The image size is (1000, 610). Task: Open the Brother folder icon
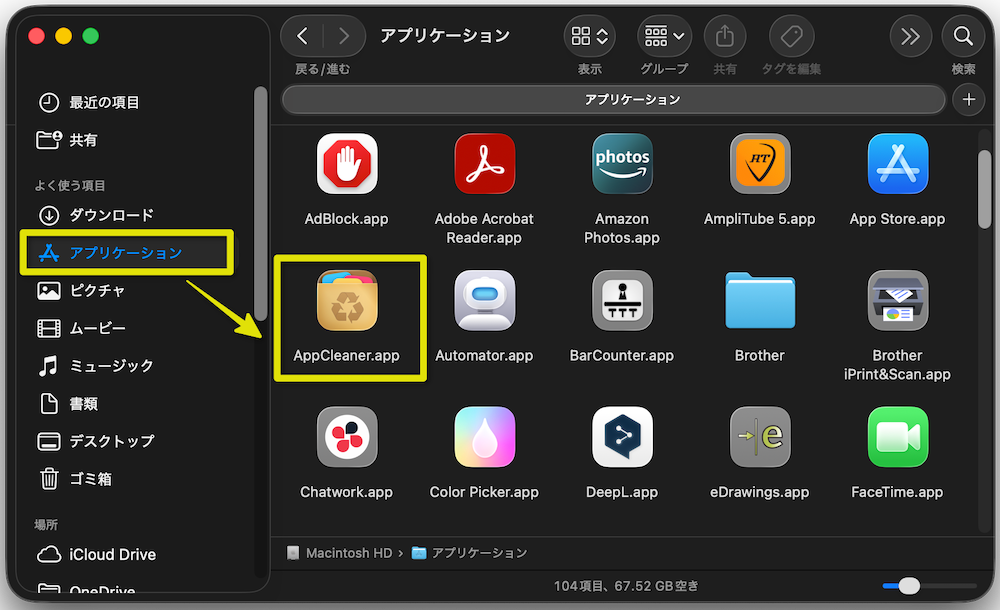click(760, 300)
